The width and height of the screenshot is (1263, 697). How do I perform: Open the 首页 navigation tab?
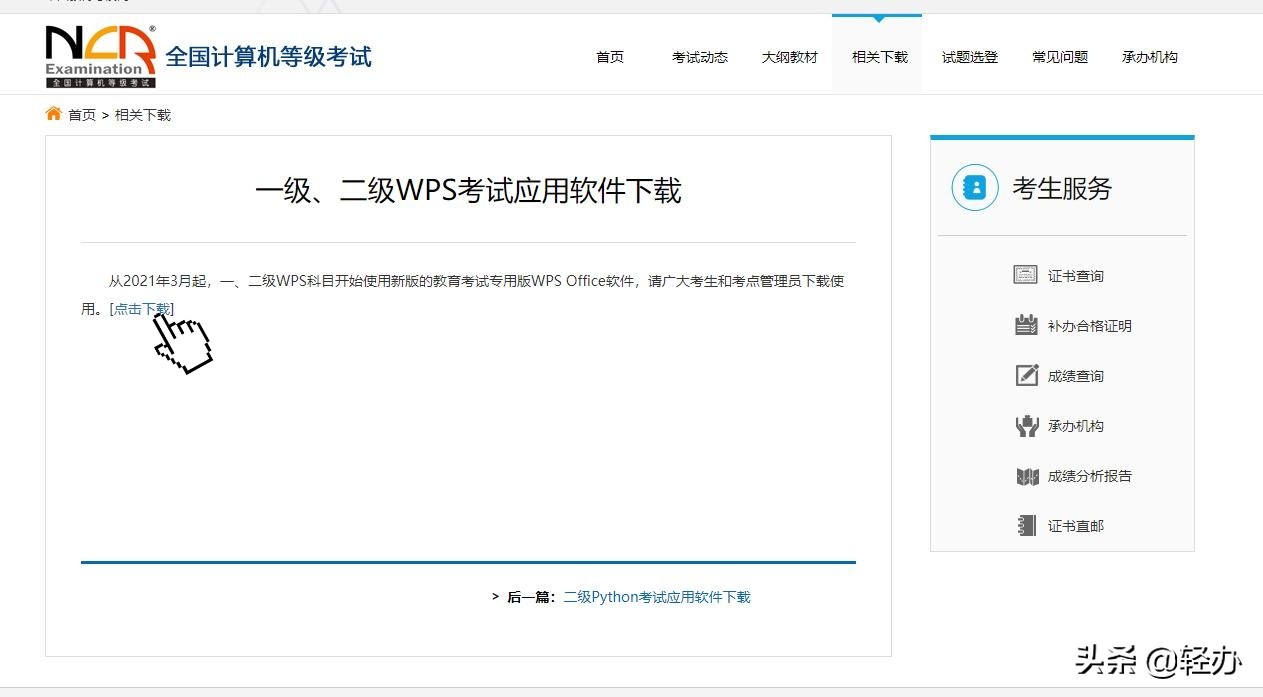[610, 57]
